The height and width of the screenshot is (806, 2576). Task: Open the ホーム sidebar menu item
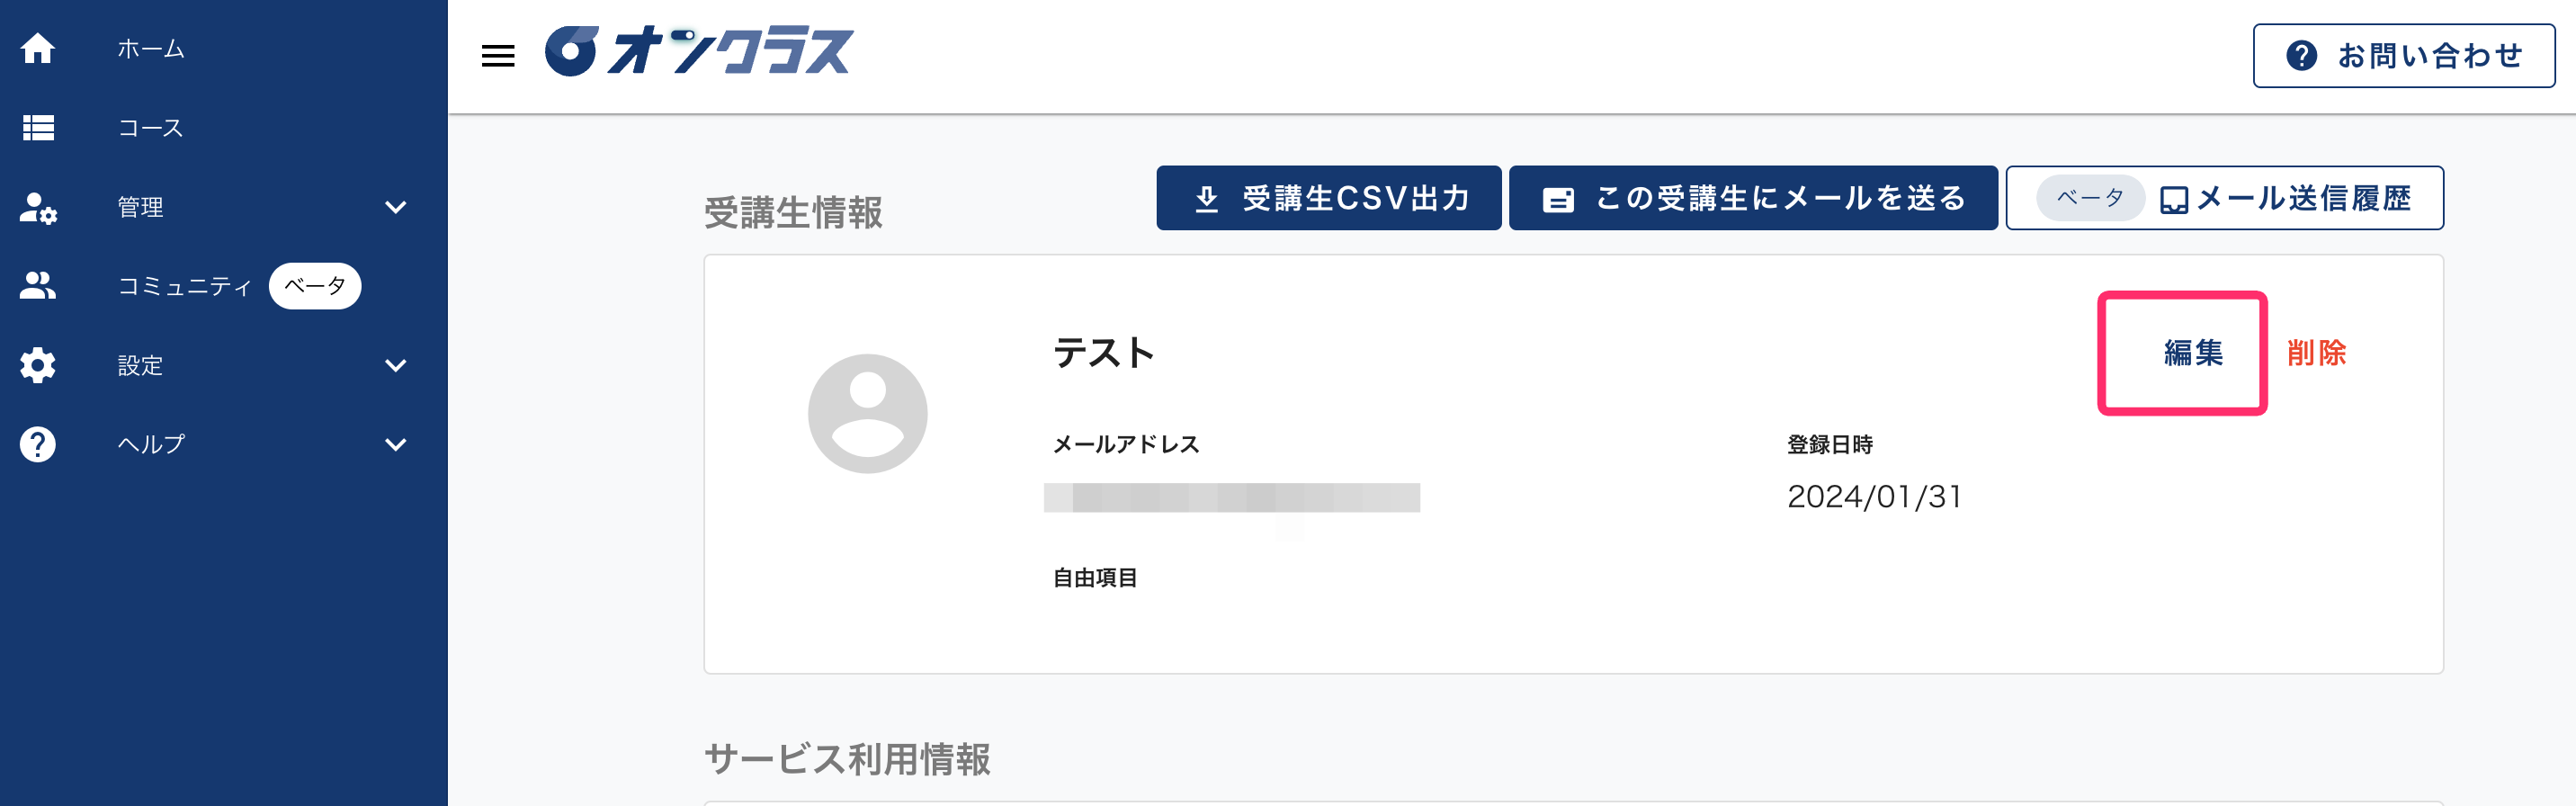tap(150, 48)
